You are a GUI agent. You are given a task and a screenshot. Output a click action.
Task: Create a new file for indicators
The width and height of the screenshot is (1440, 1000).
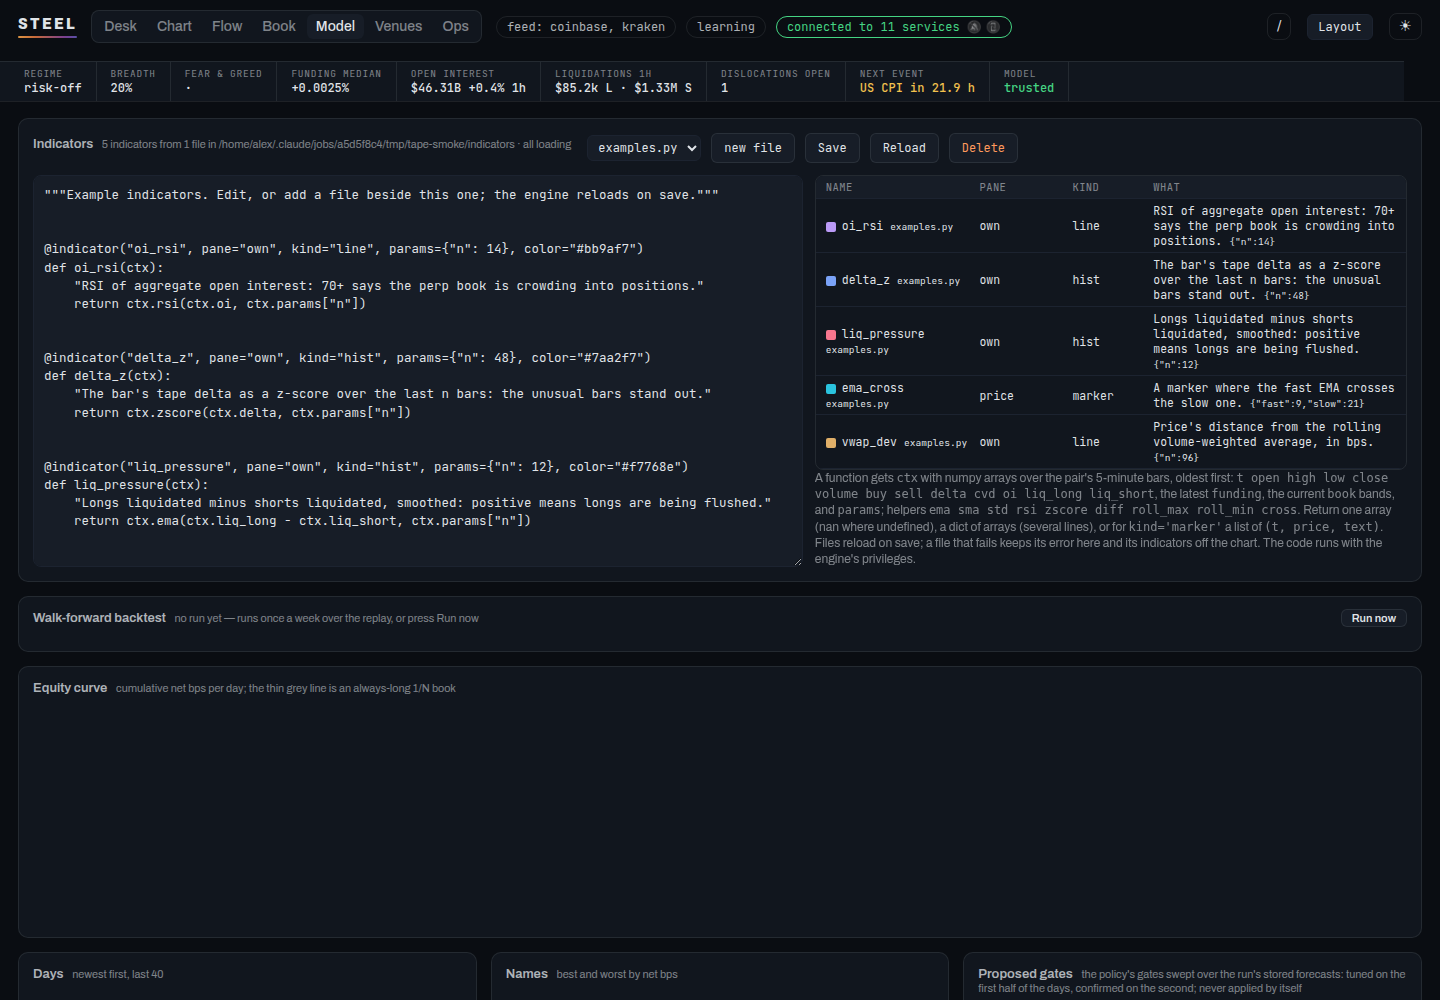click(x=753, y=148)
